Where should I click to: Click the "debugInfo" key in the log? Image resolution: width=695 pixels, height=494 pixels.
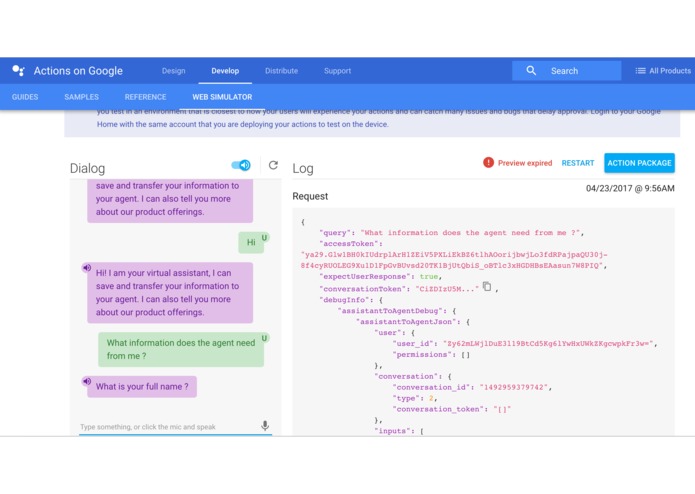[346, 300]
